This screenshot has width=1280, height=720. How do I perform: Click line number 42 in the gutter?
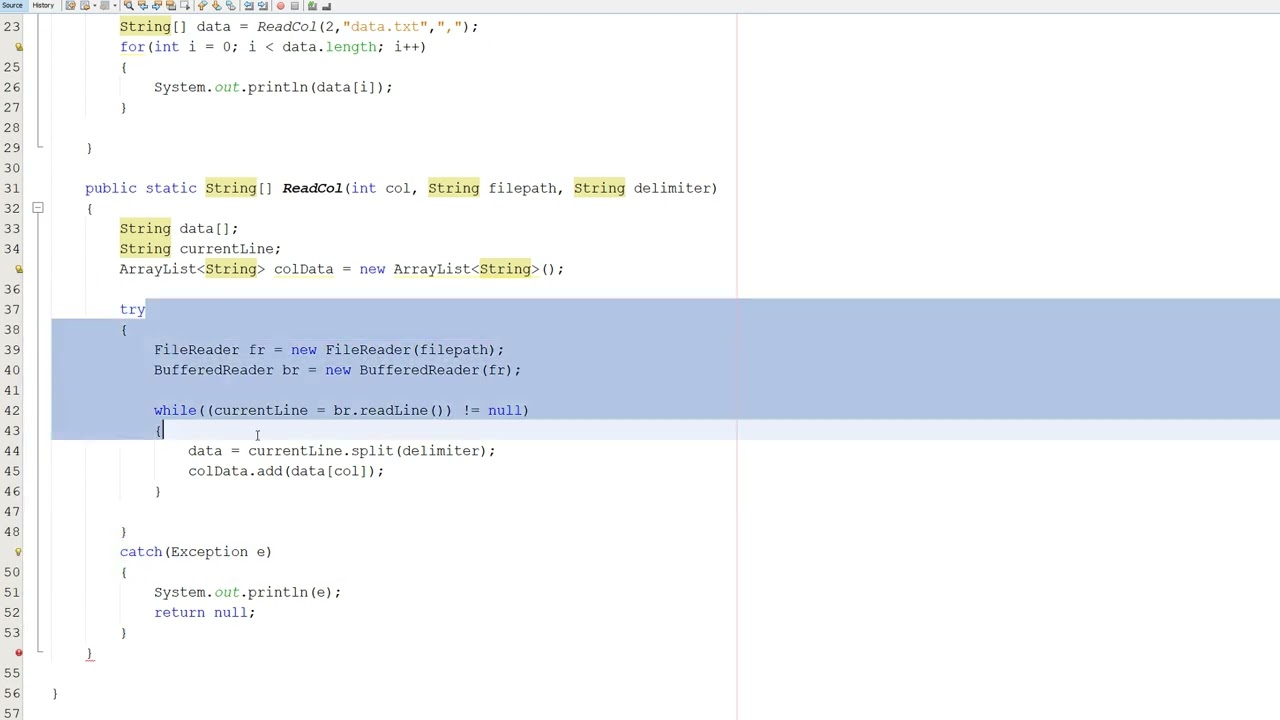[11, 410]
